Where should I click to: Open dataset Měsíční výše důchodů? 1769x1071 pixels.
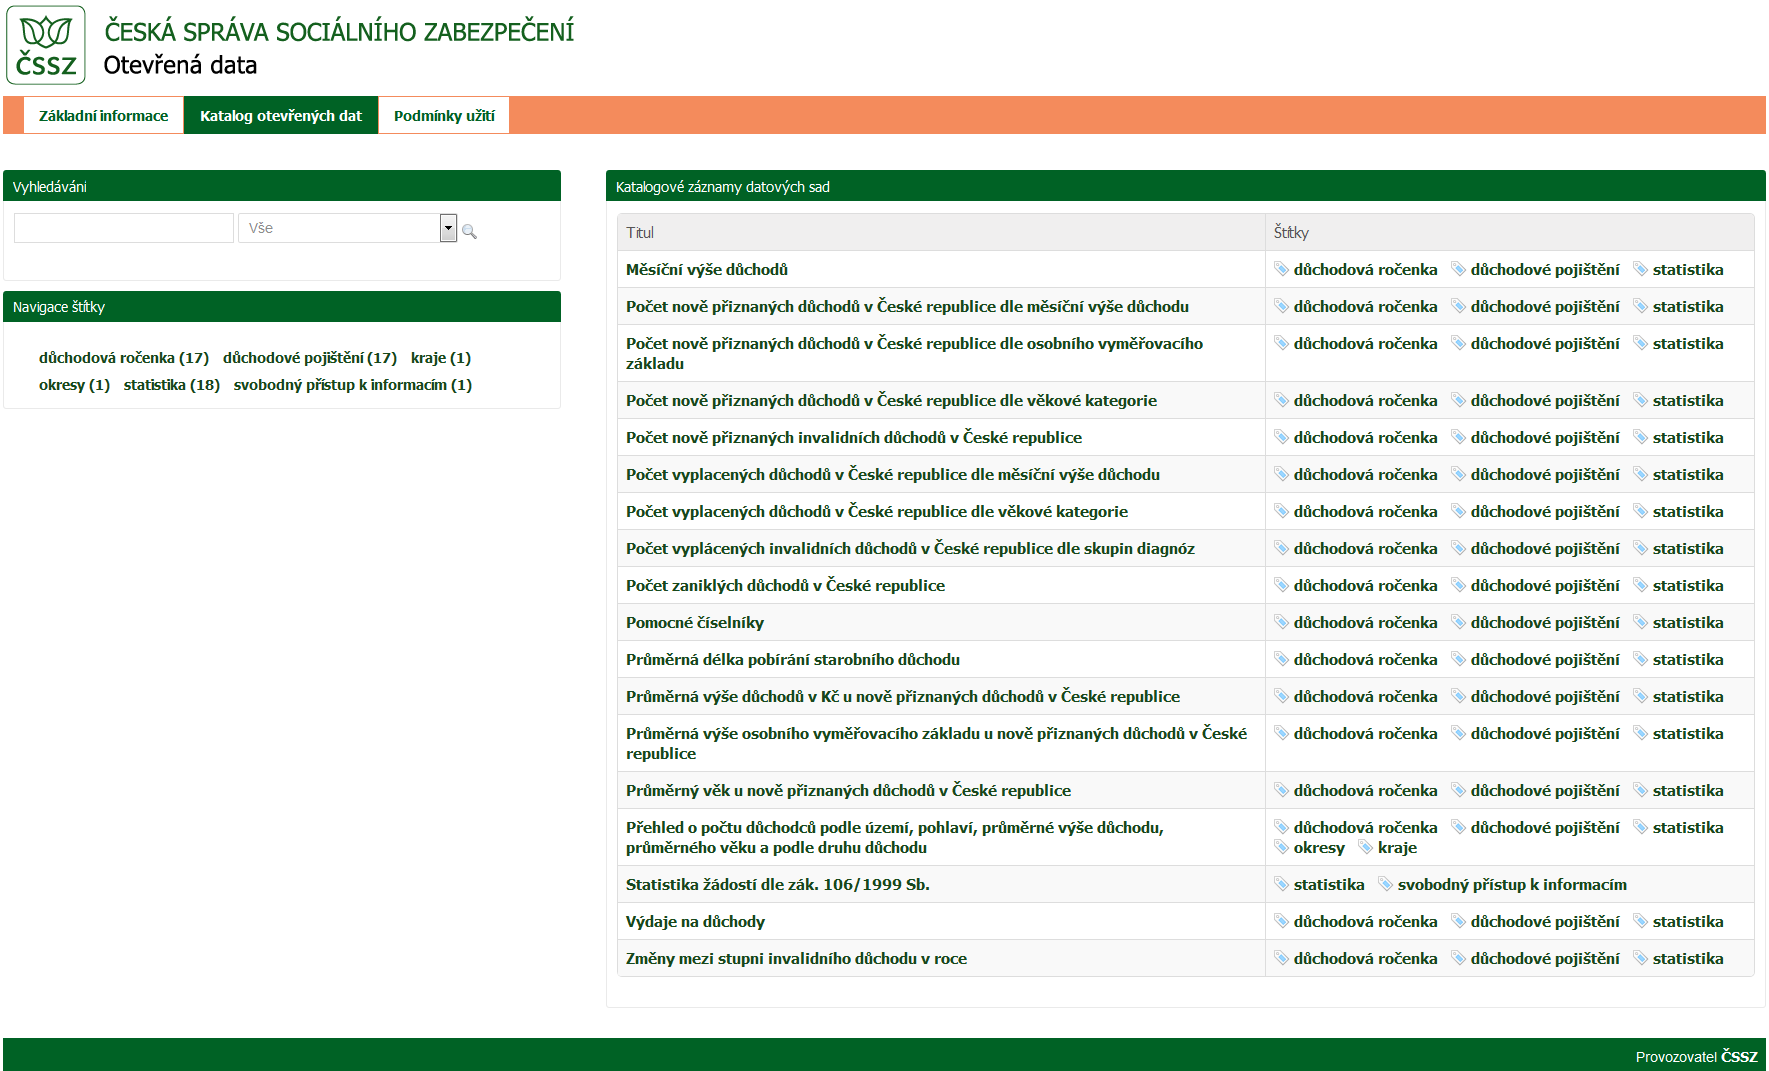(707, 269)
